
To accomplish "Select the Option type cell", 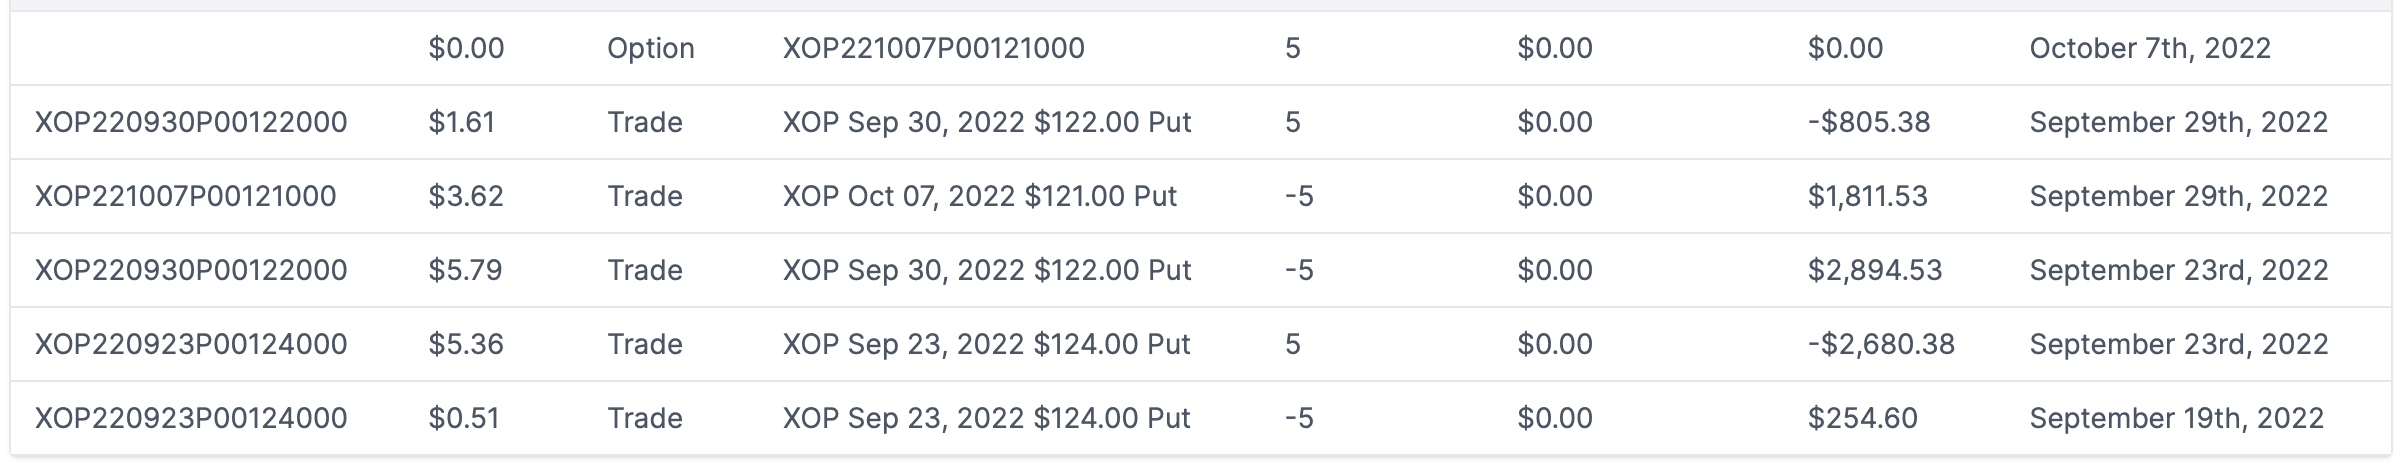I will point(650,48).
